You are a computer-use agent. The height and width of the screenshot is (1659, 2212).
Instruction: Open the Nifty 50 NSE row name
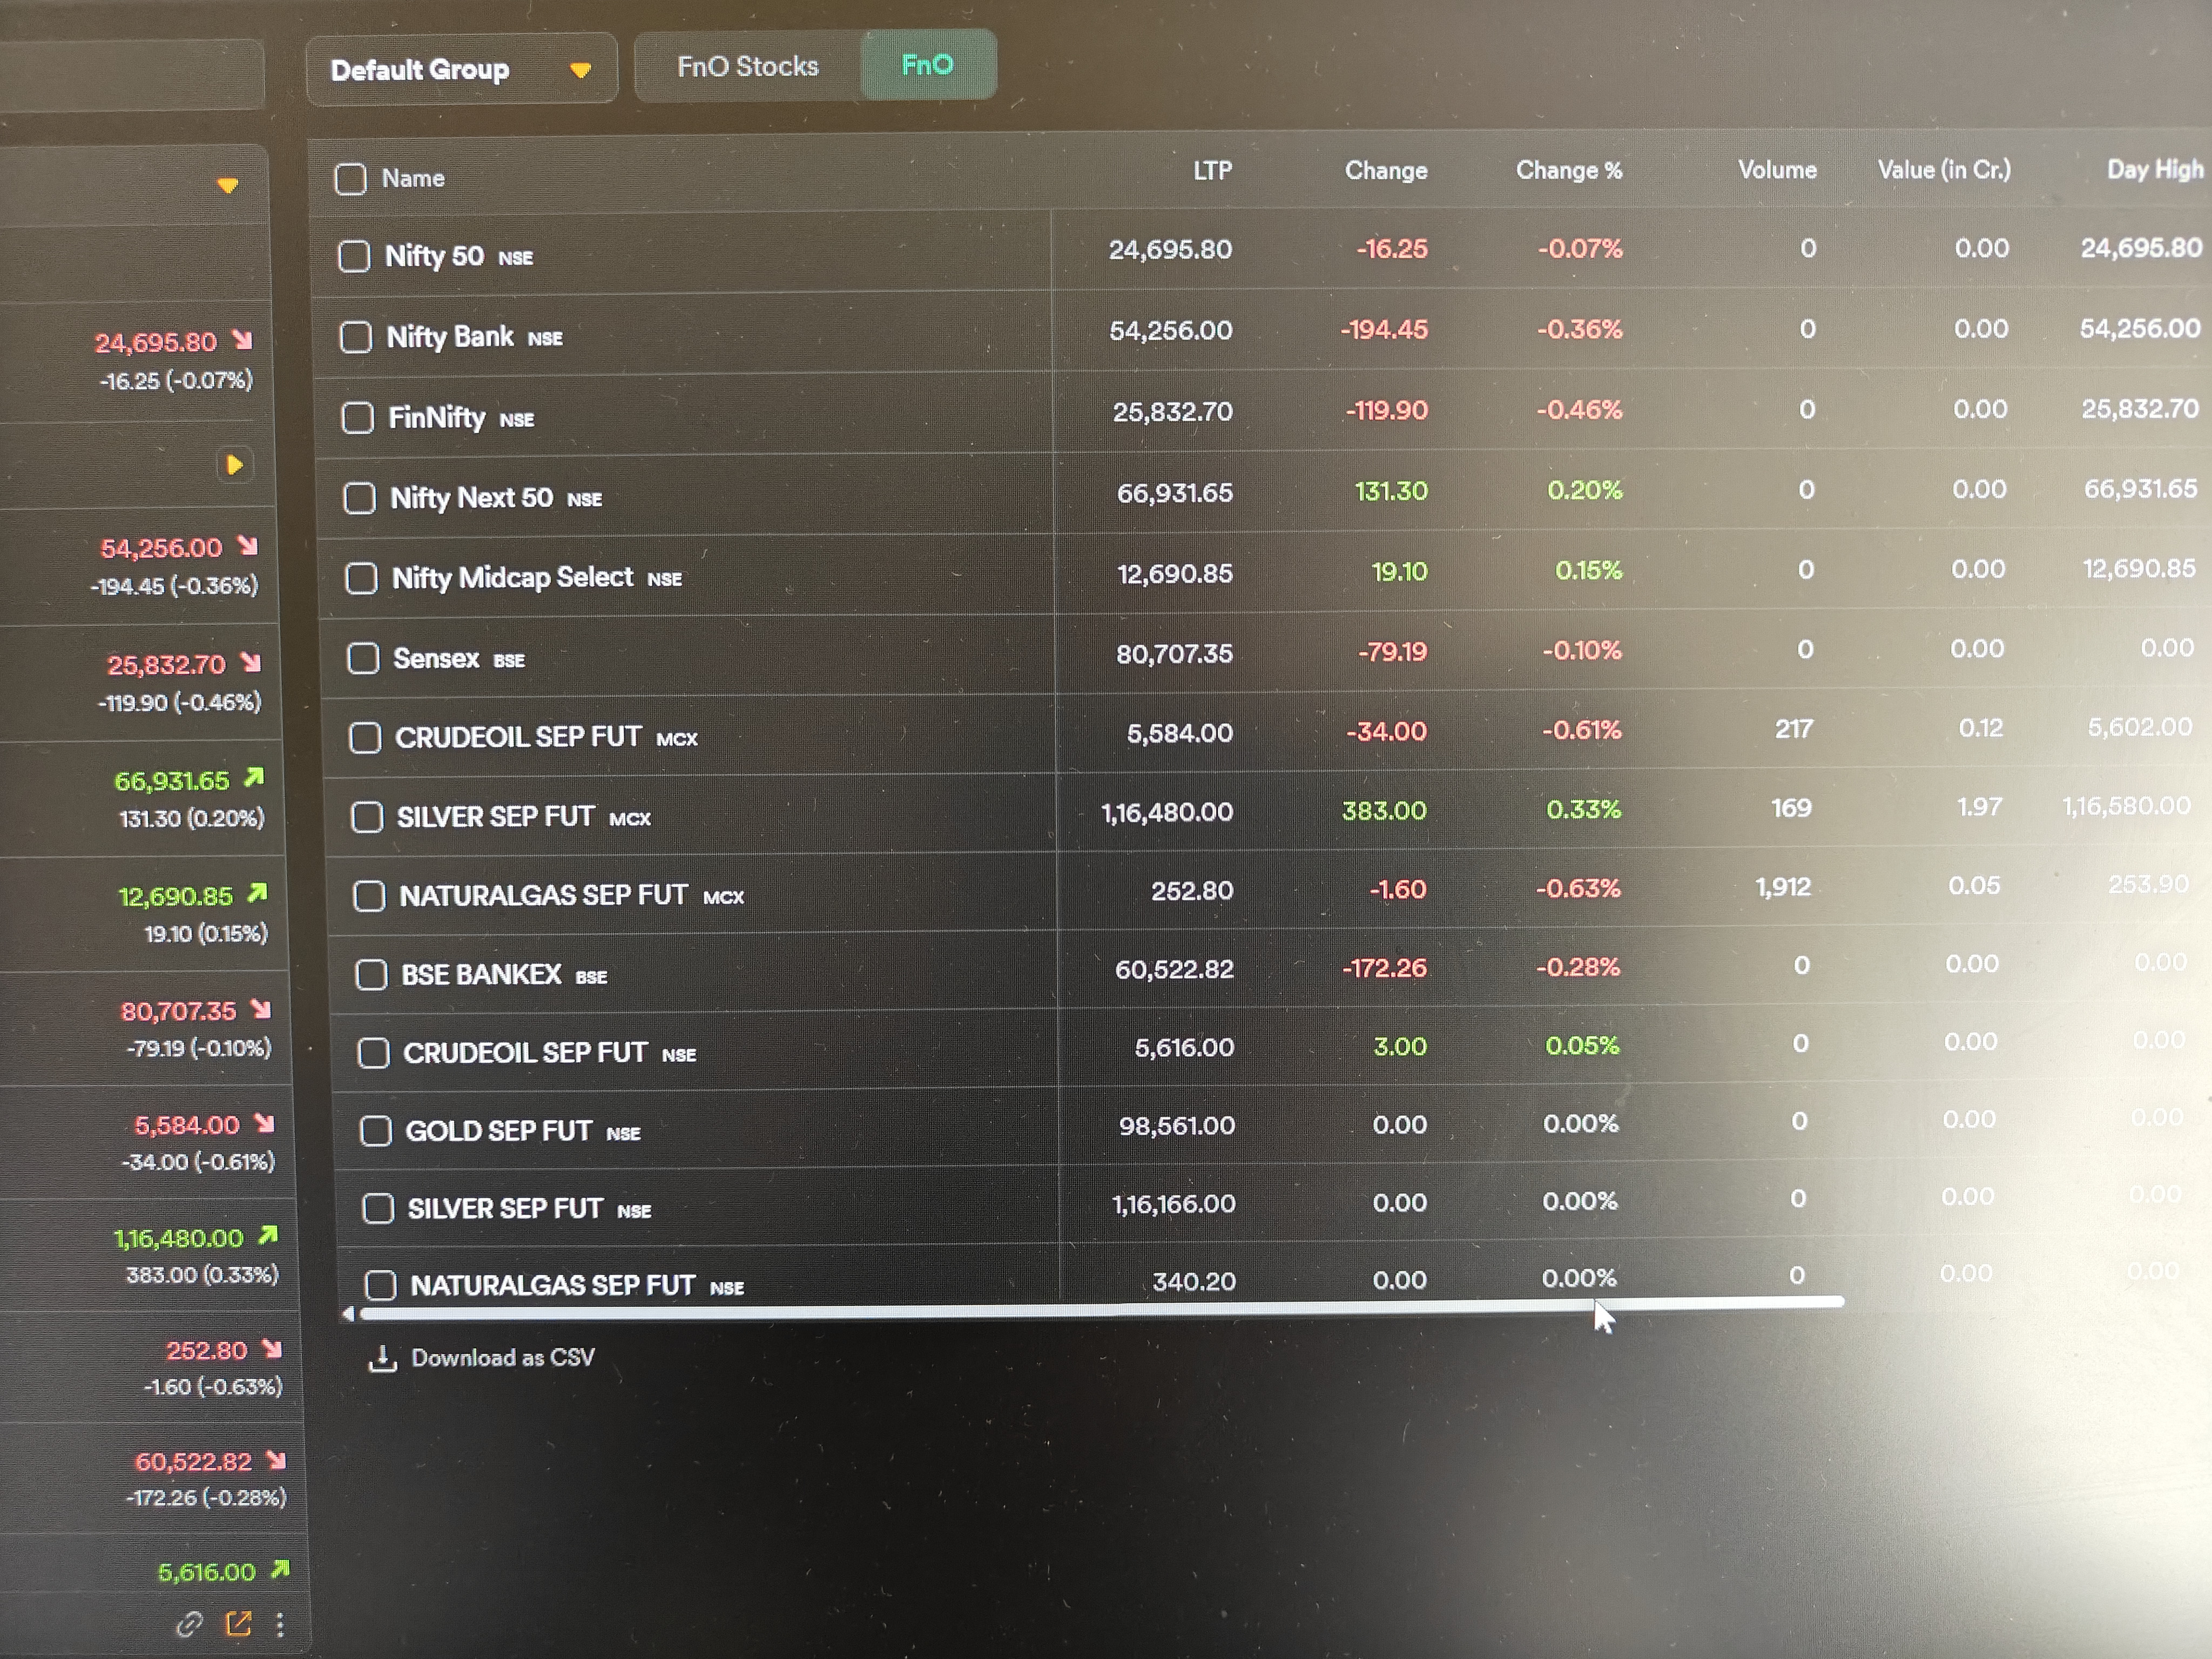coord(459,256)
